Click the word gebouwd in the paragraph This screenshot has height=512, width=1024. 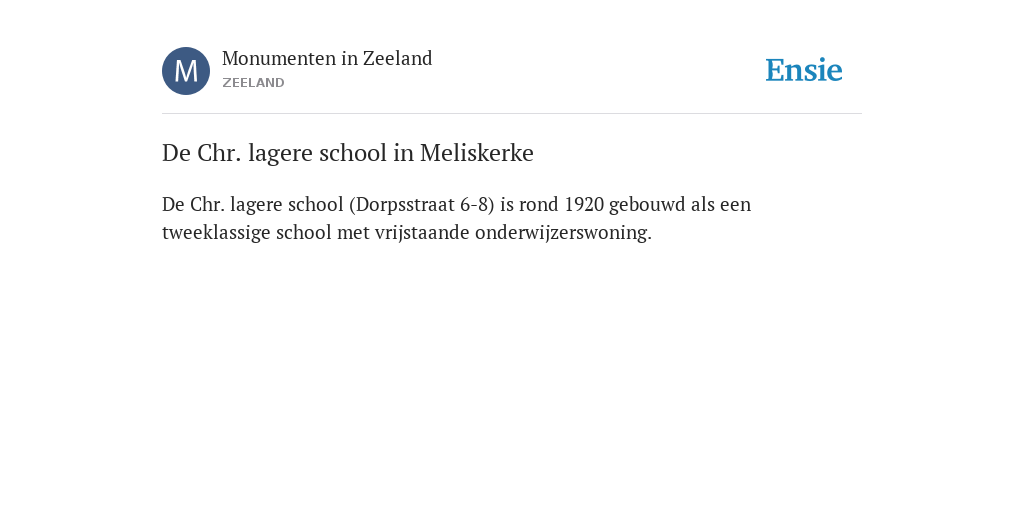click(x=647, y=205)
